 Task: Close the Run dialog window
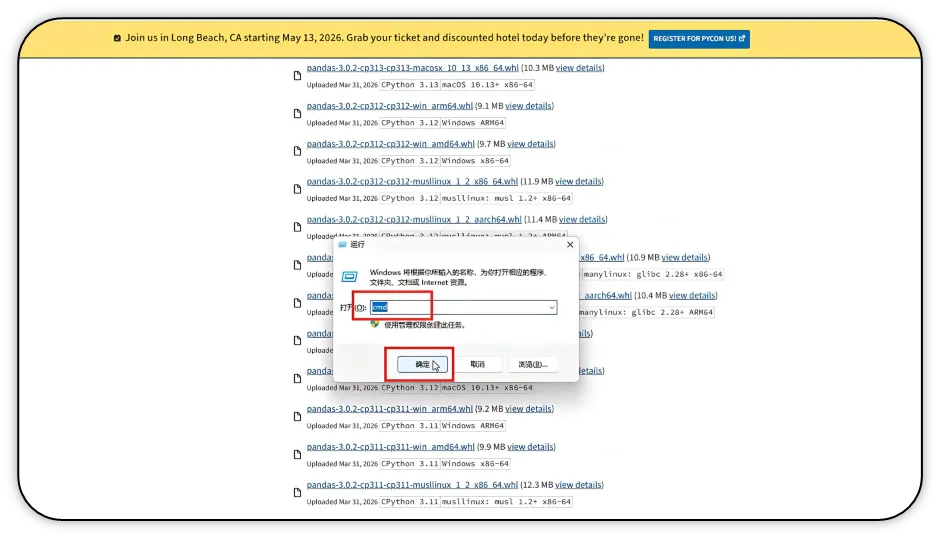570,245
